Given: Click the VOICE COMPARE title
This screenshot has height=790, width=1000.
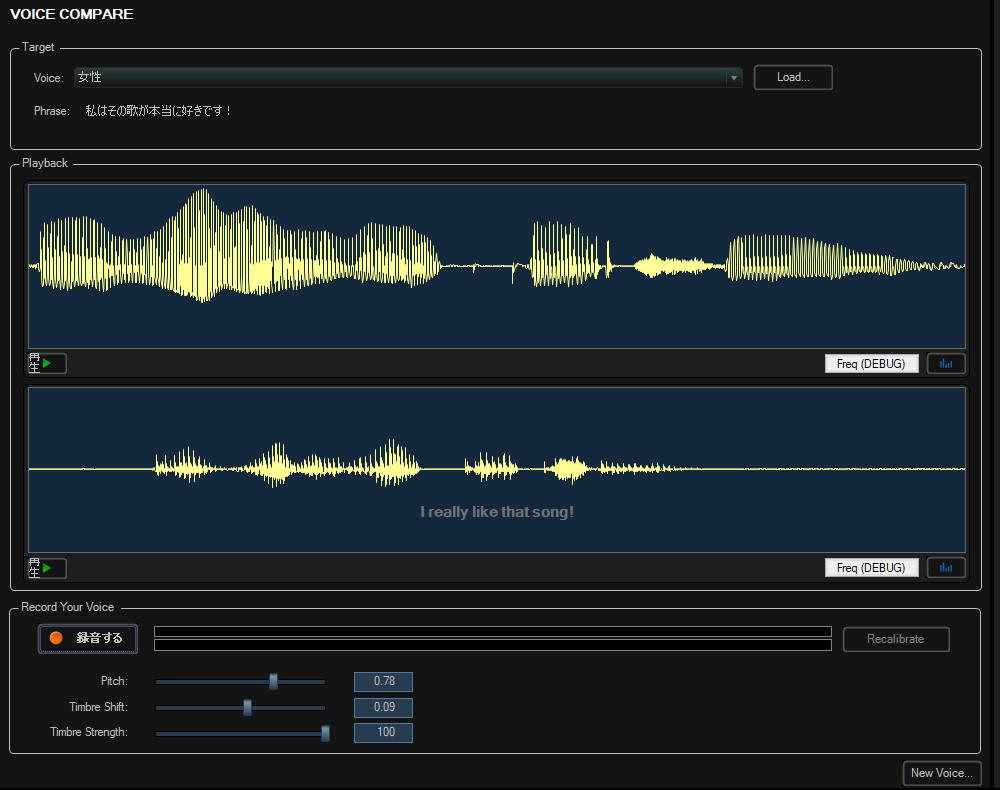Looking at the screenshot, I should tap(71, 14).
